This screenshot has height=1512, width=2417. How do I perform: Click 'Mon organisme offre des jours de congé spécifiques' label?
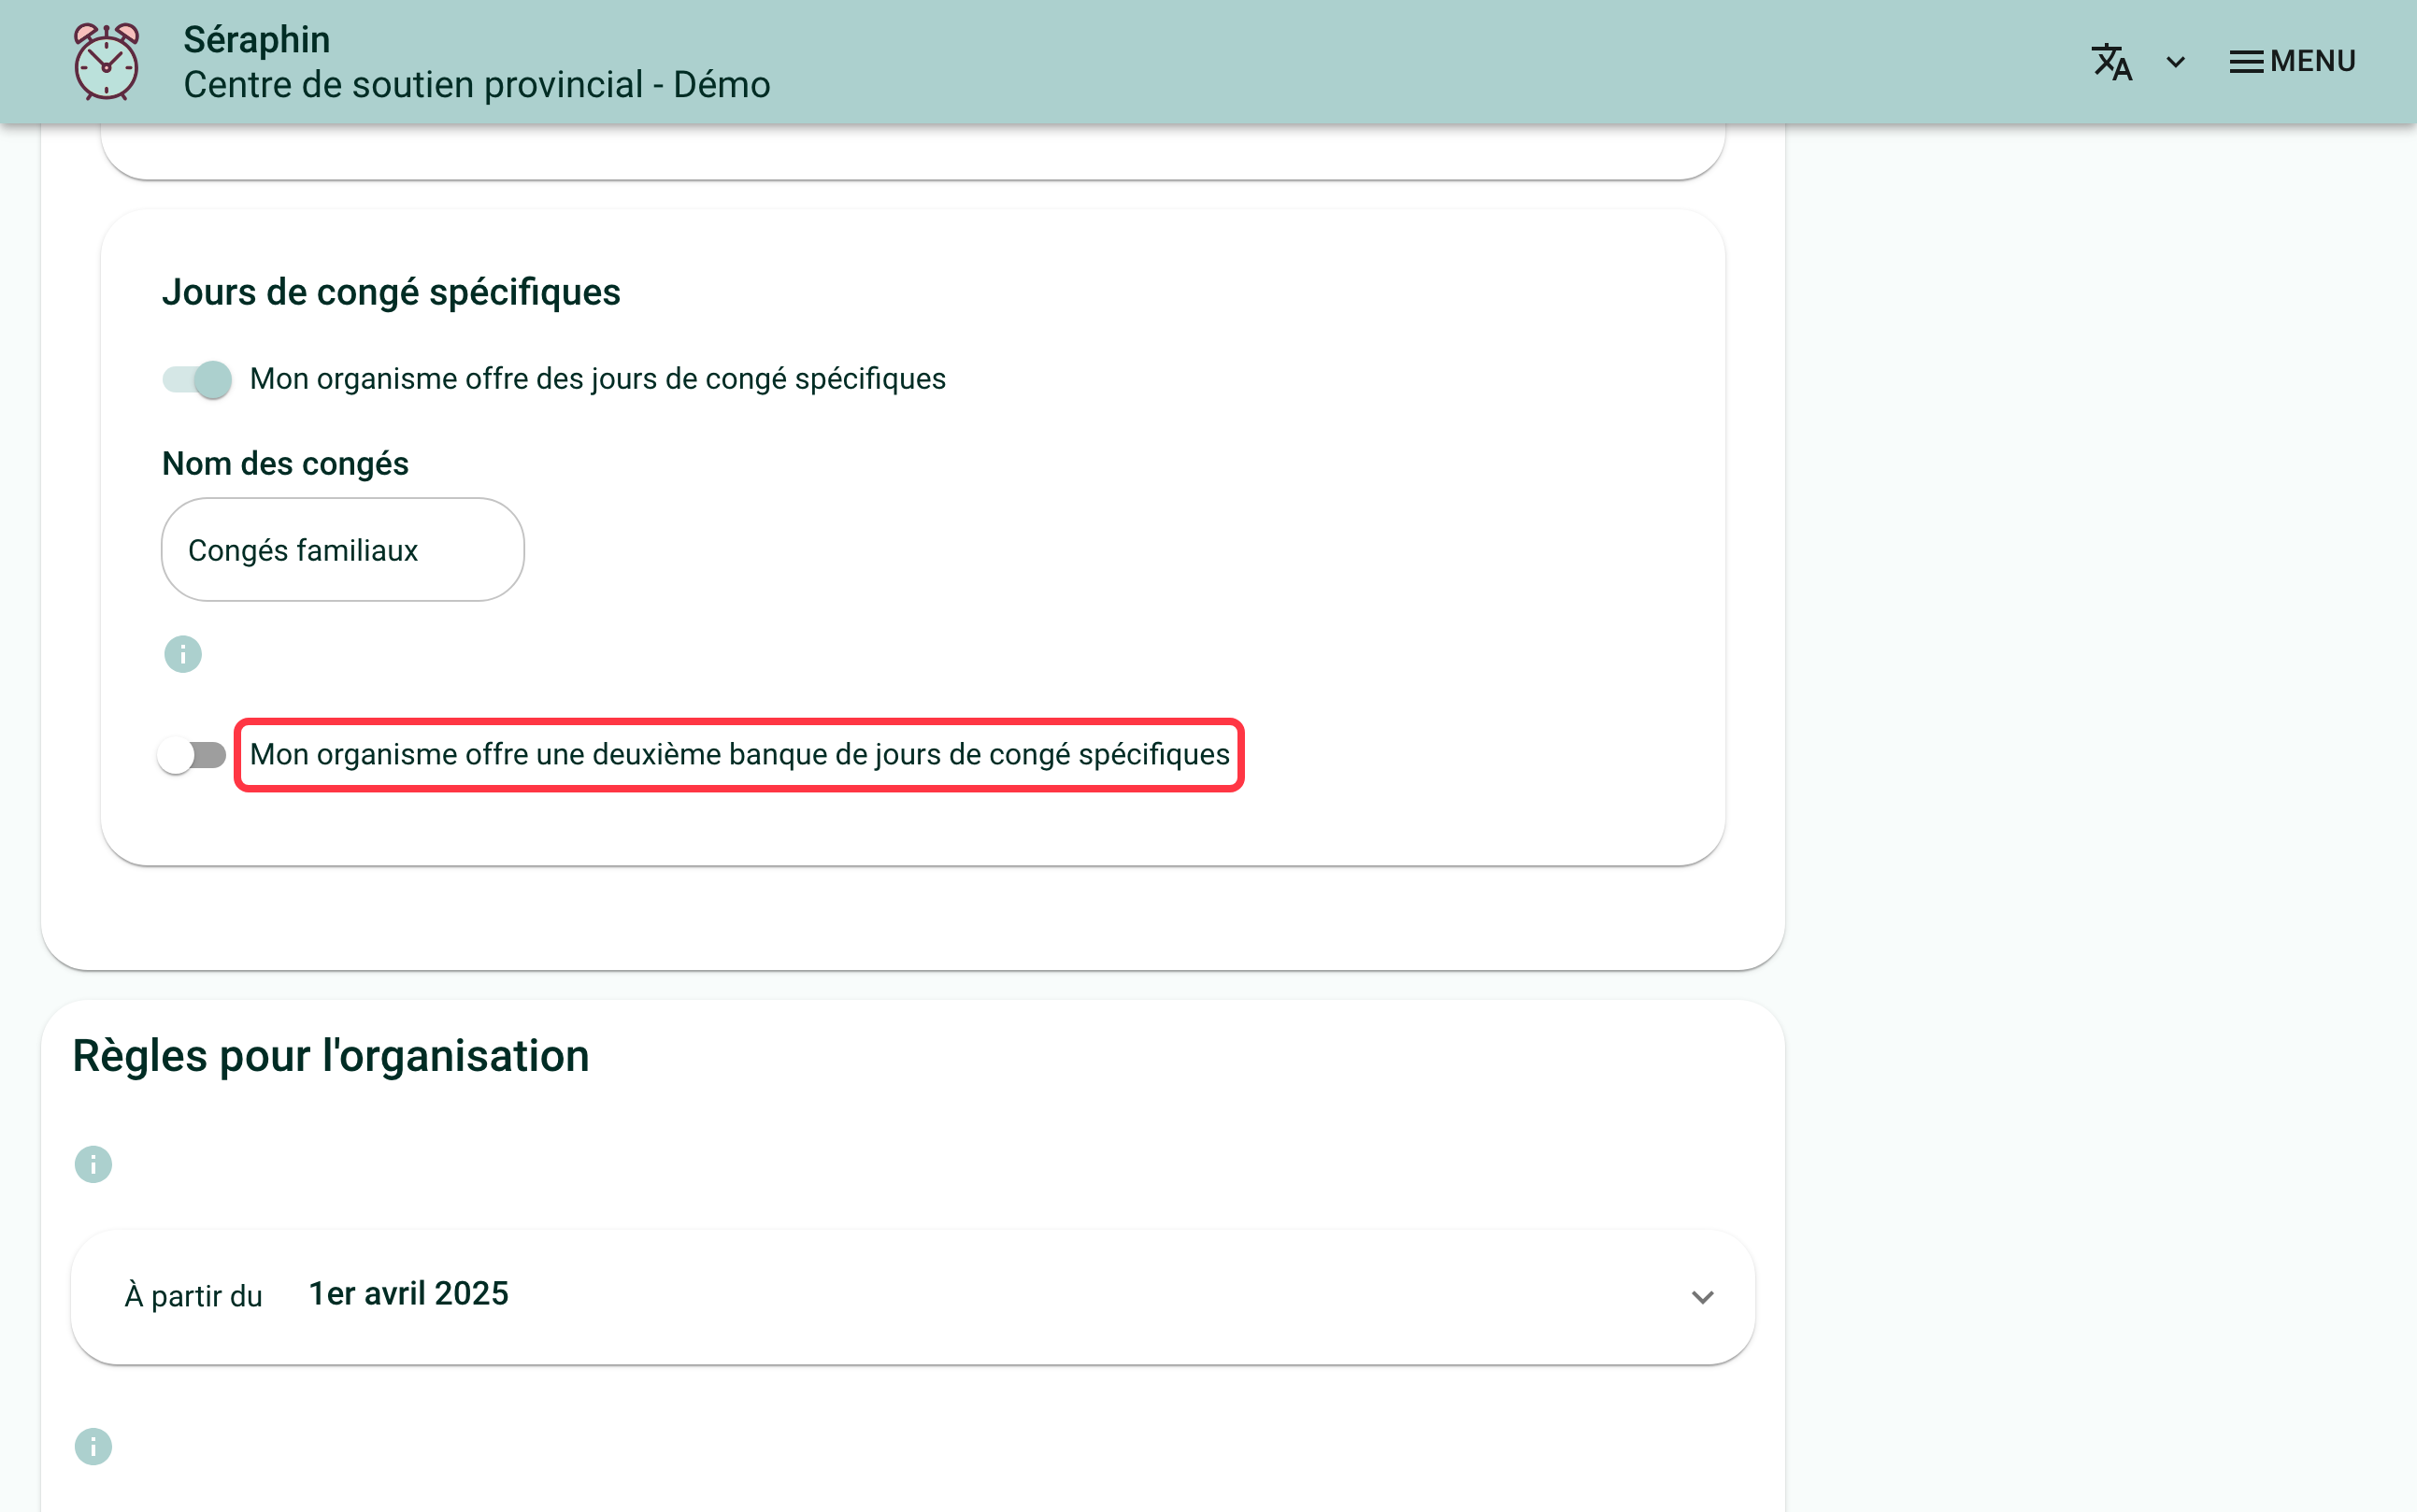point(598,379)
